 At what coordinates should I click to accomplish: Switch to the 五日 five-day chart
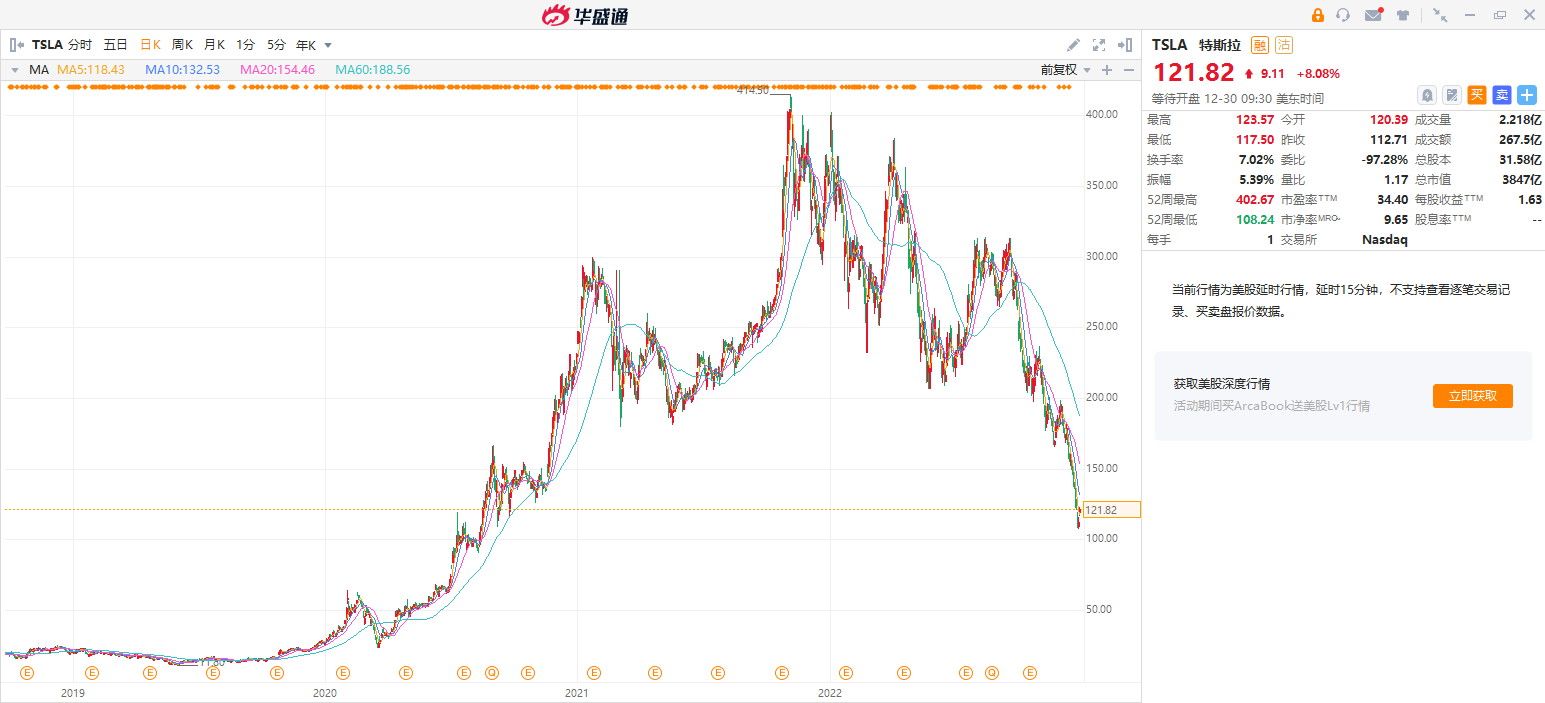[116, 45]
